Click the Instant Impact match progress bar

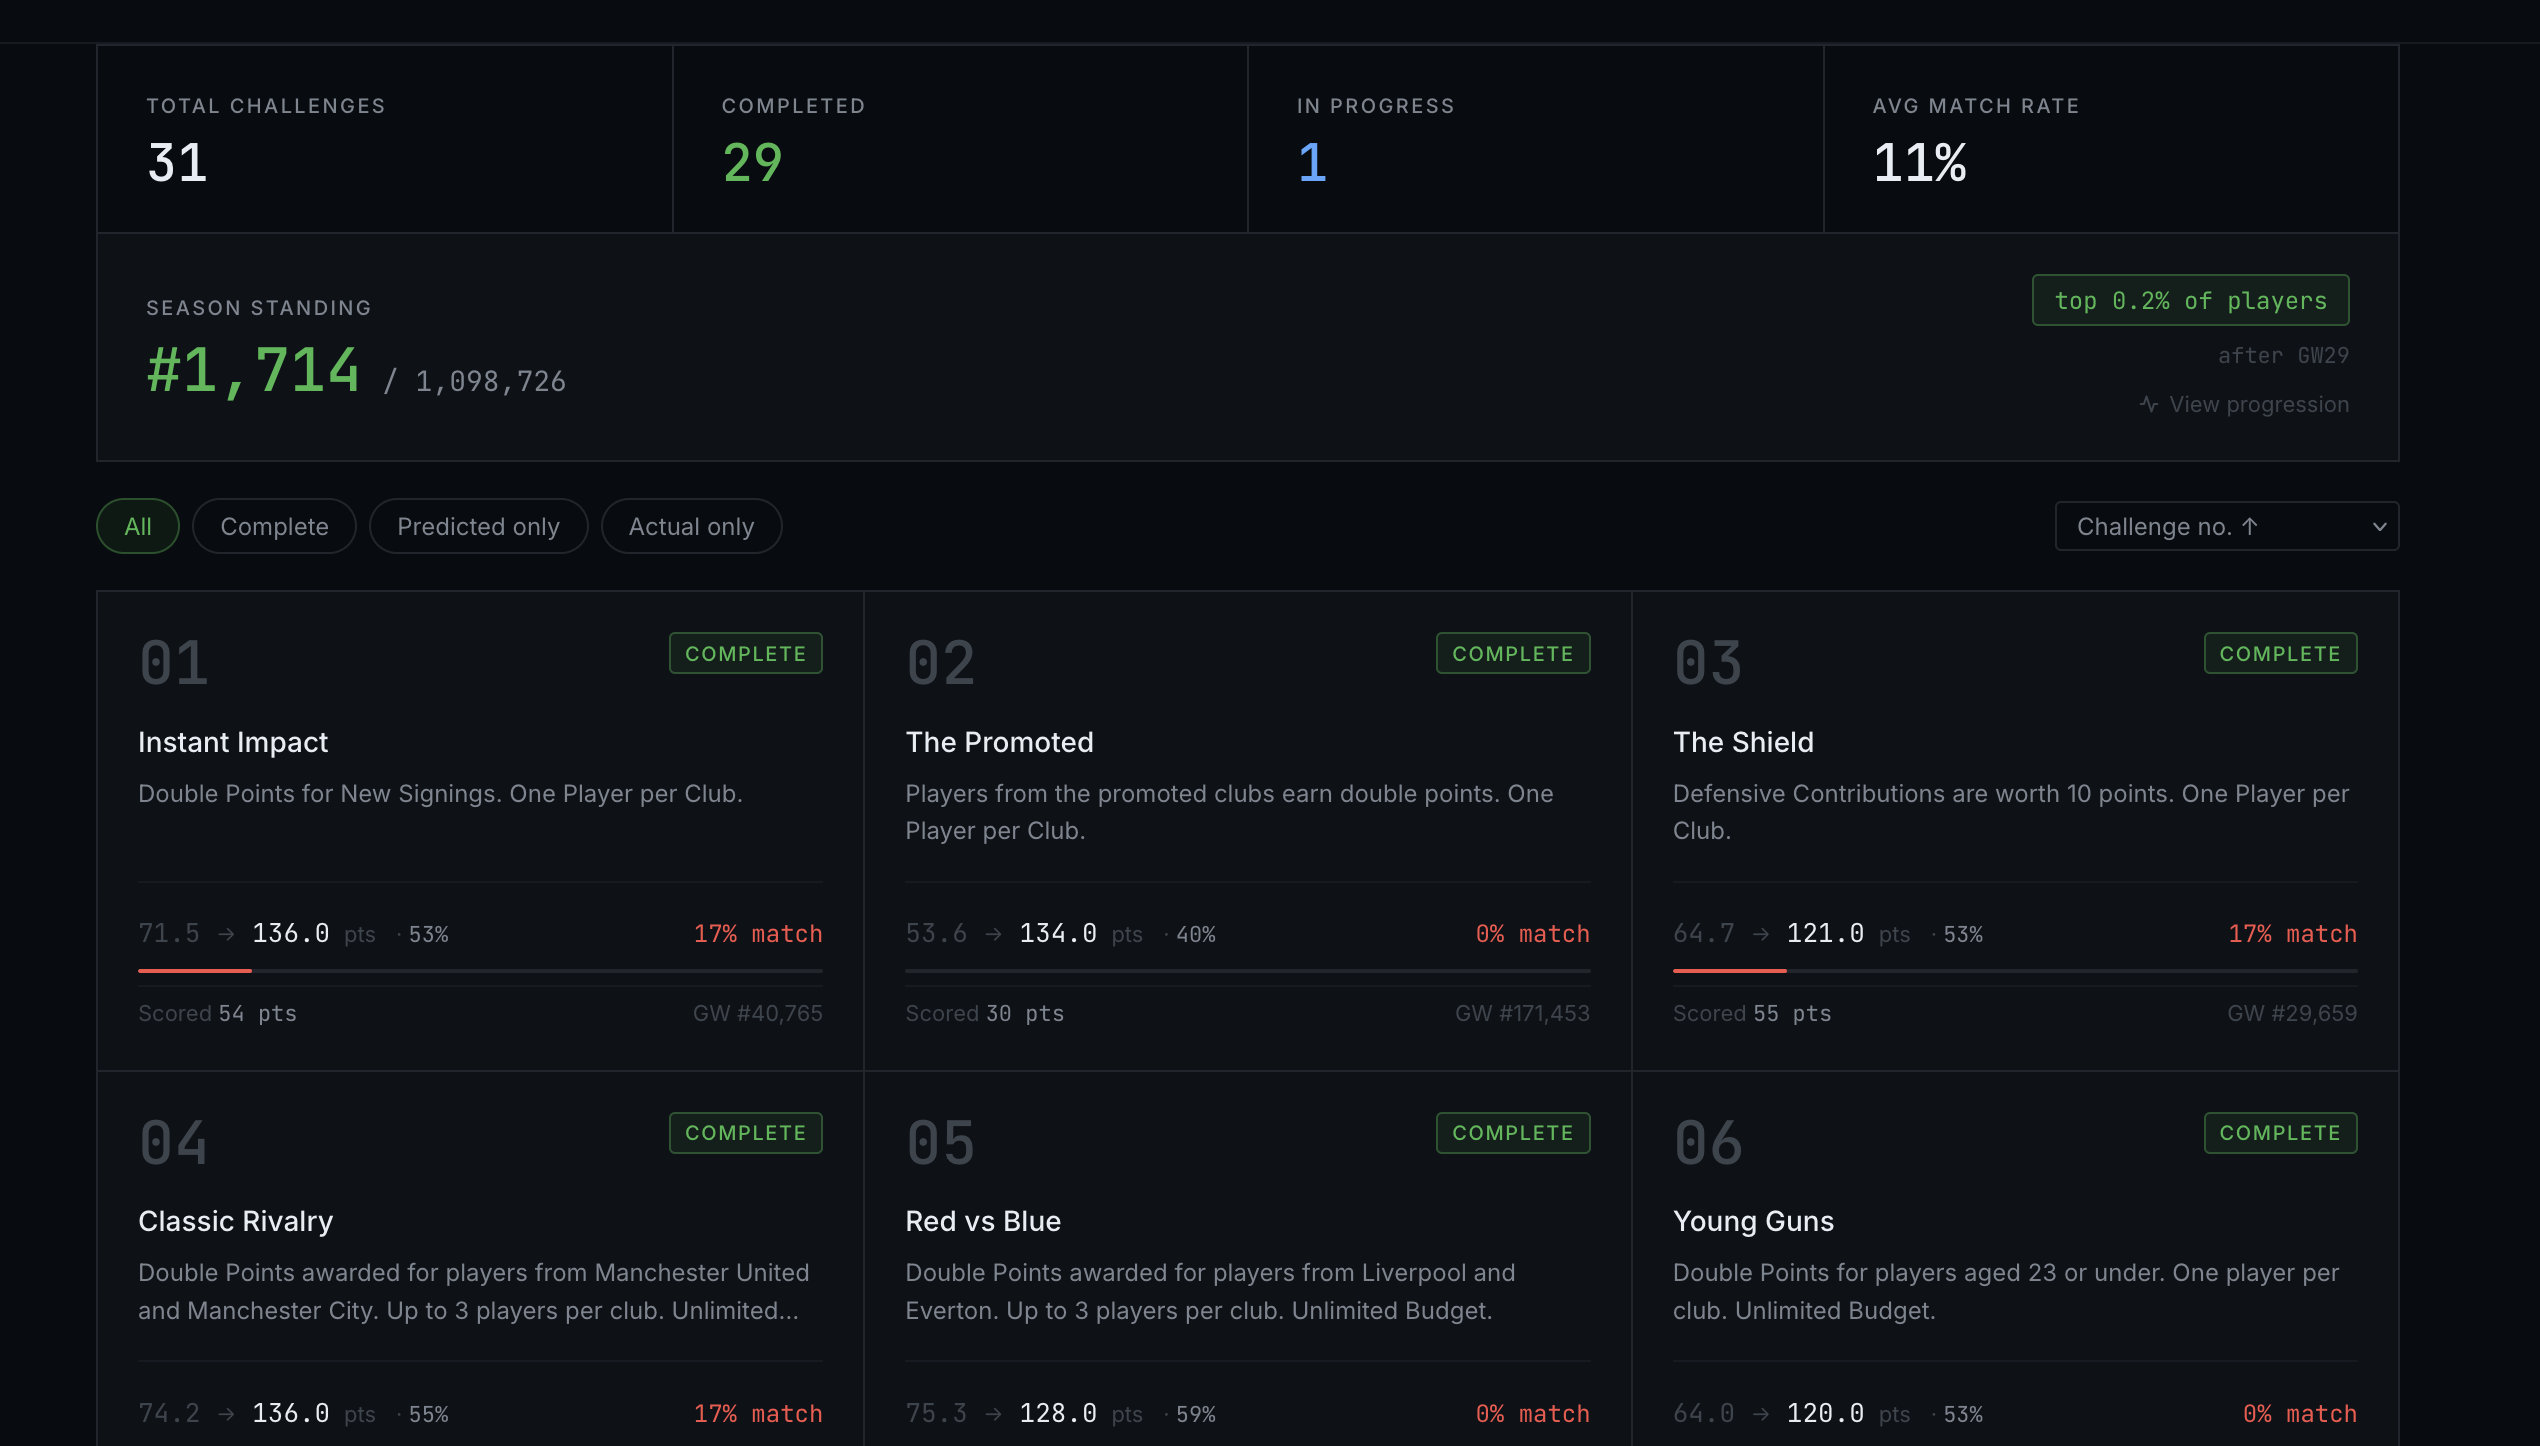coord(480,970)
